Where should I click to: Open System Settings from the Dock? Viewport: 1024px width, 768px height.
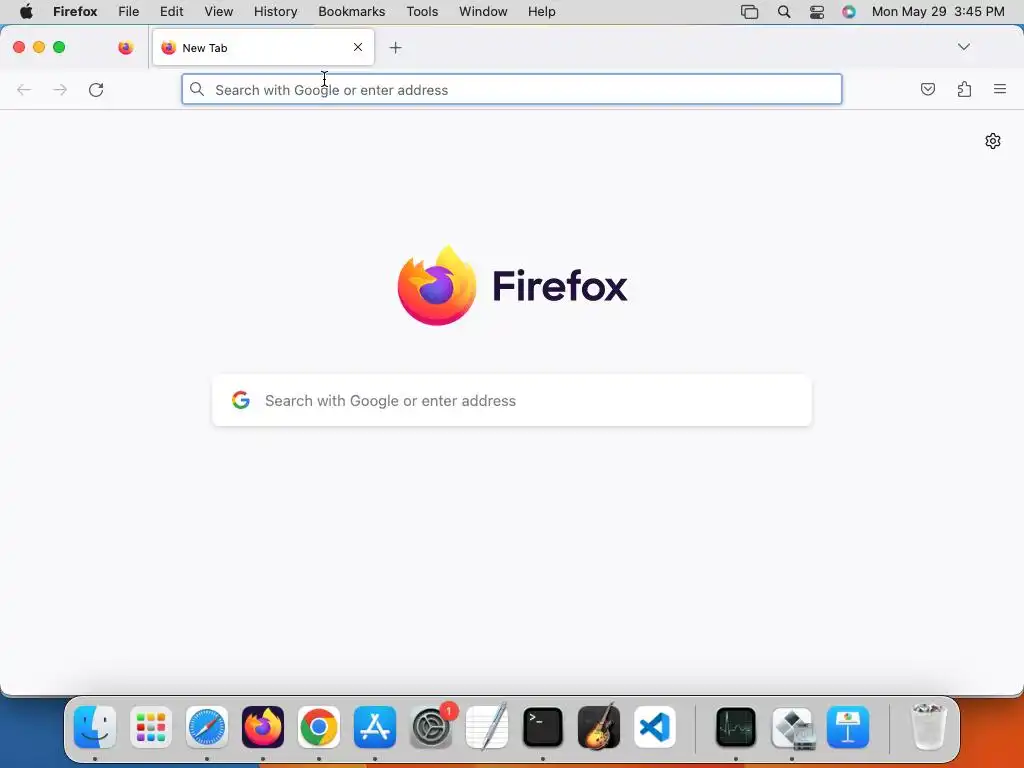pyautogui.click(x=431, y=727)
